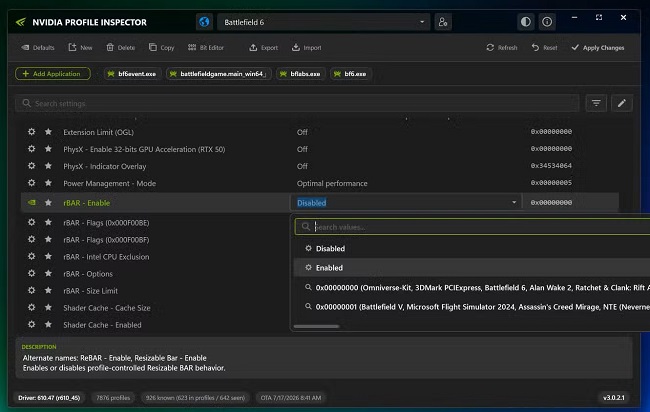650x412 pixels.
Task: Export the profile
Action: tap(264, 48)
